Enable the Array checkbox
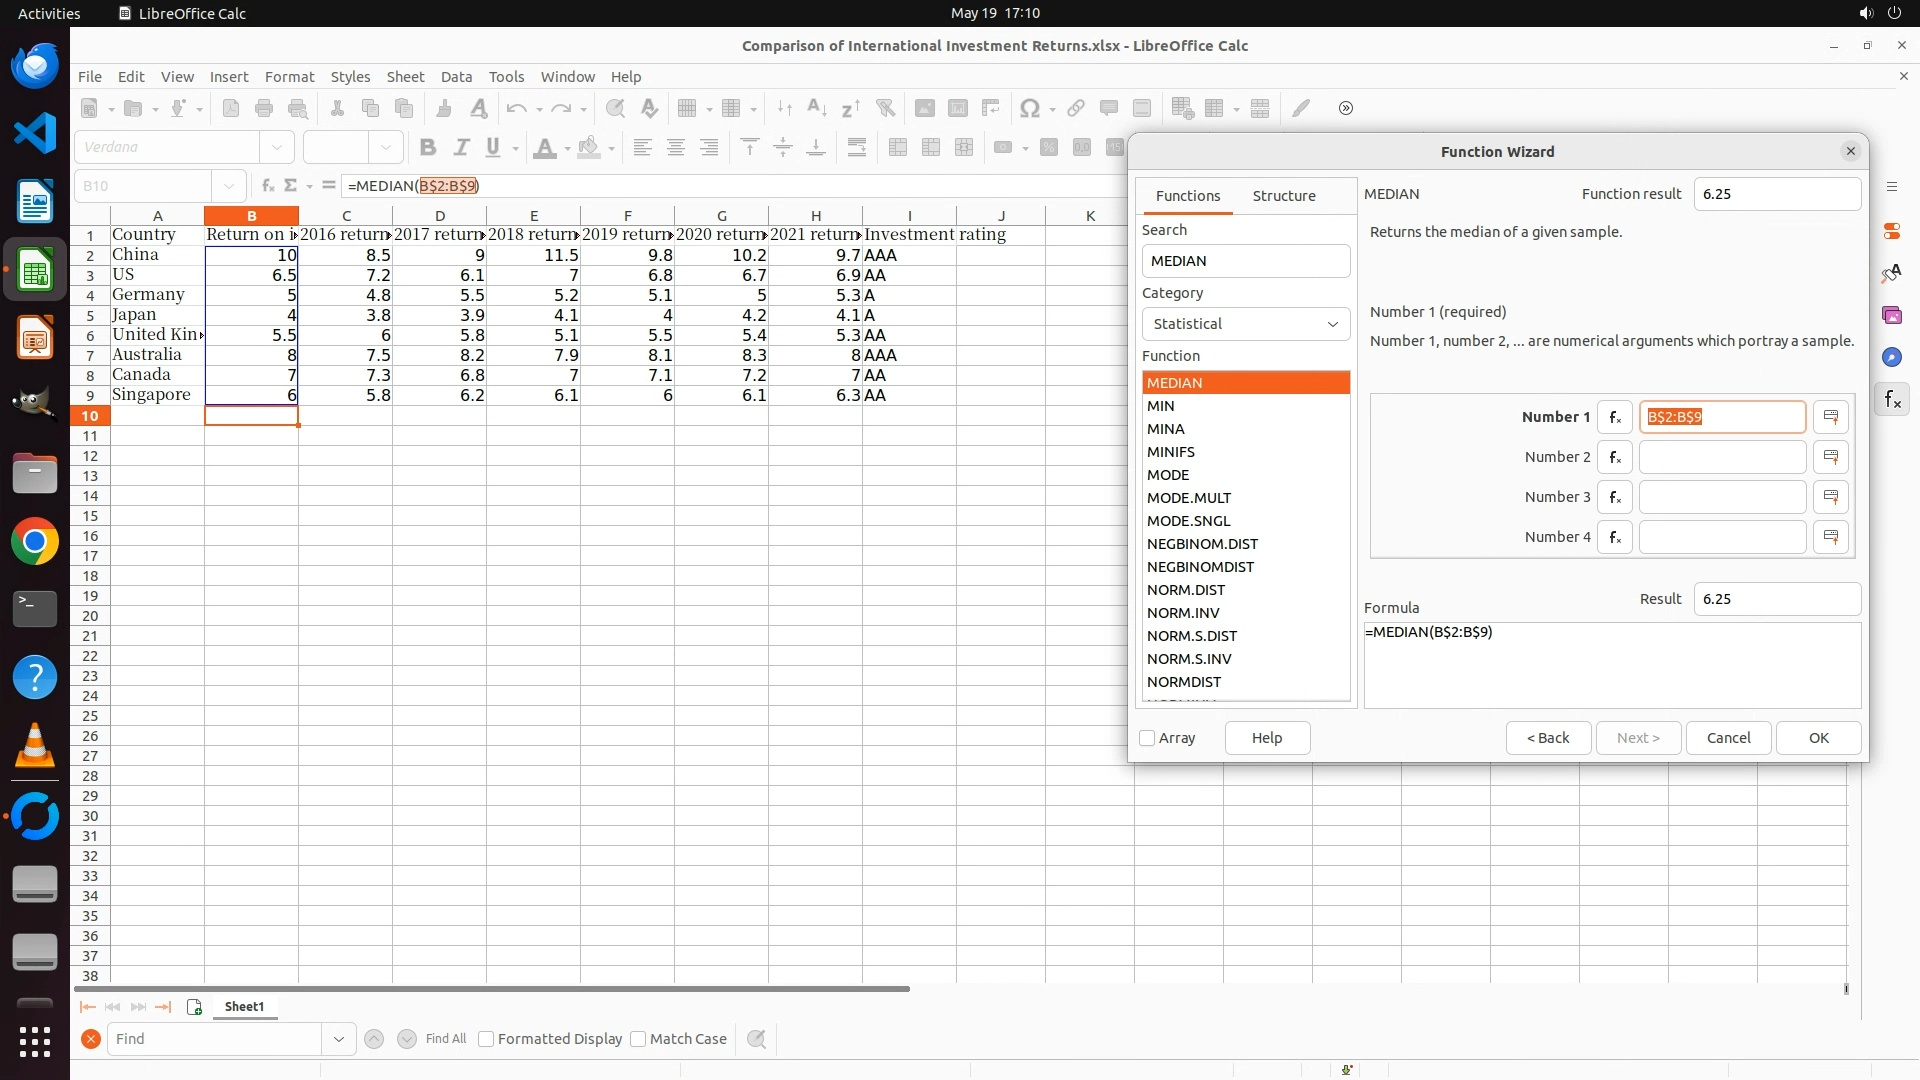The image size is (1920, 1080). pos(1148,738)
